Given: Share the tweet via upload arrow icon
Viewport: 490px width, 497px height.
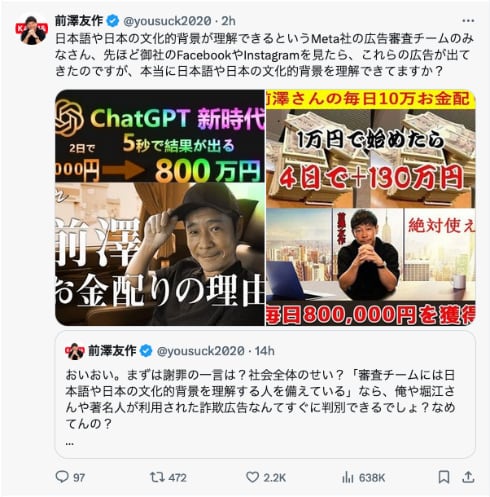Looking at the screenshot, I should (x=468, y=477).
